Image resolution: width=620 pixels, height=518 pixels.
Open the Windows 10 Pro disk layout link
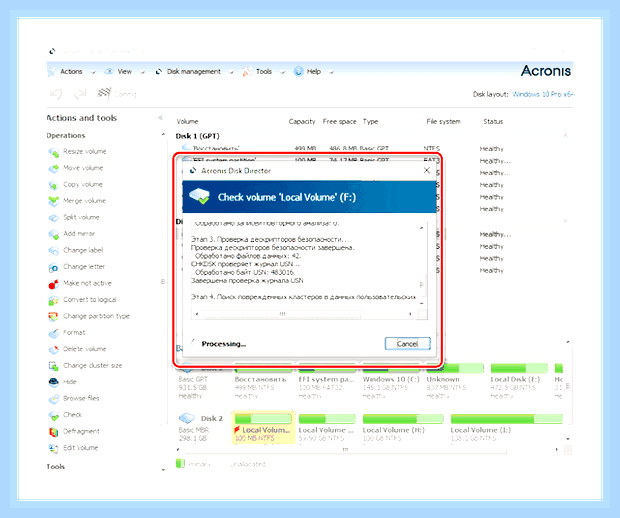point(543,94)
